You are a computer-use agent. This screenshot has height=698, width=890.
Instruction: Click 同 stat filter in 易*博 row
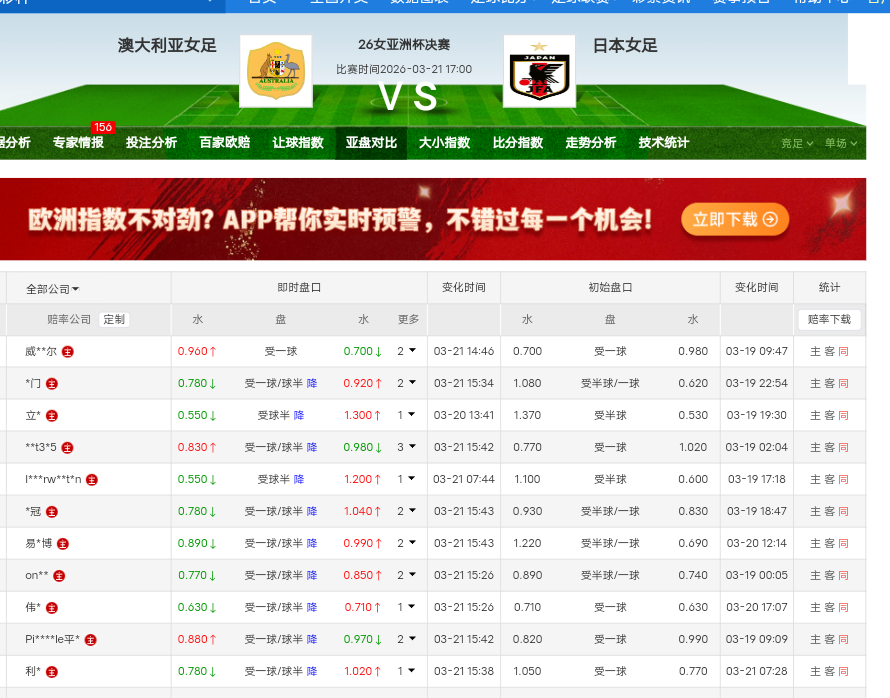click(x=843, y=544)
